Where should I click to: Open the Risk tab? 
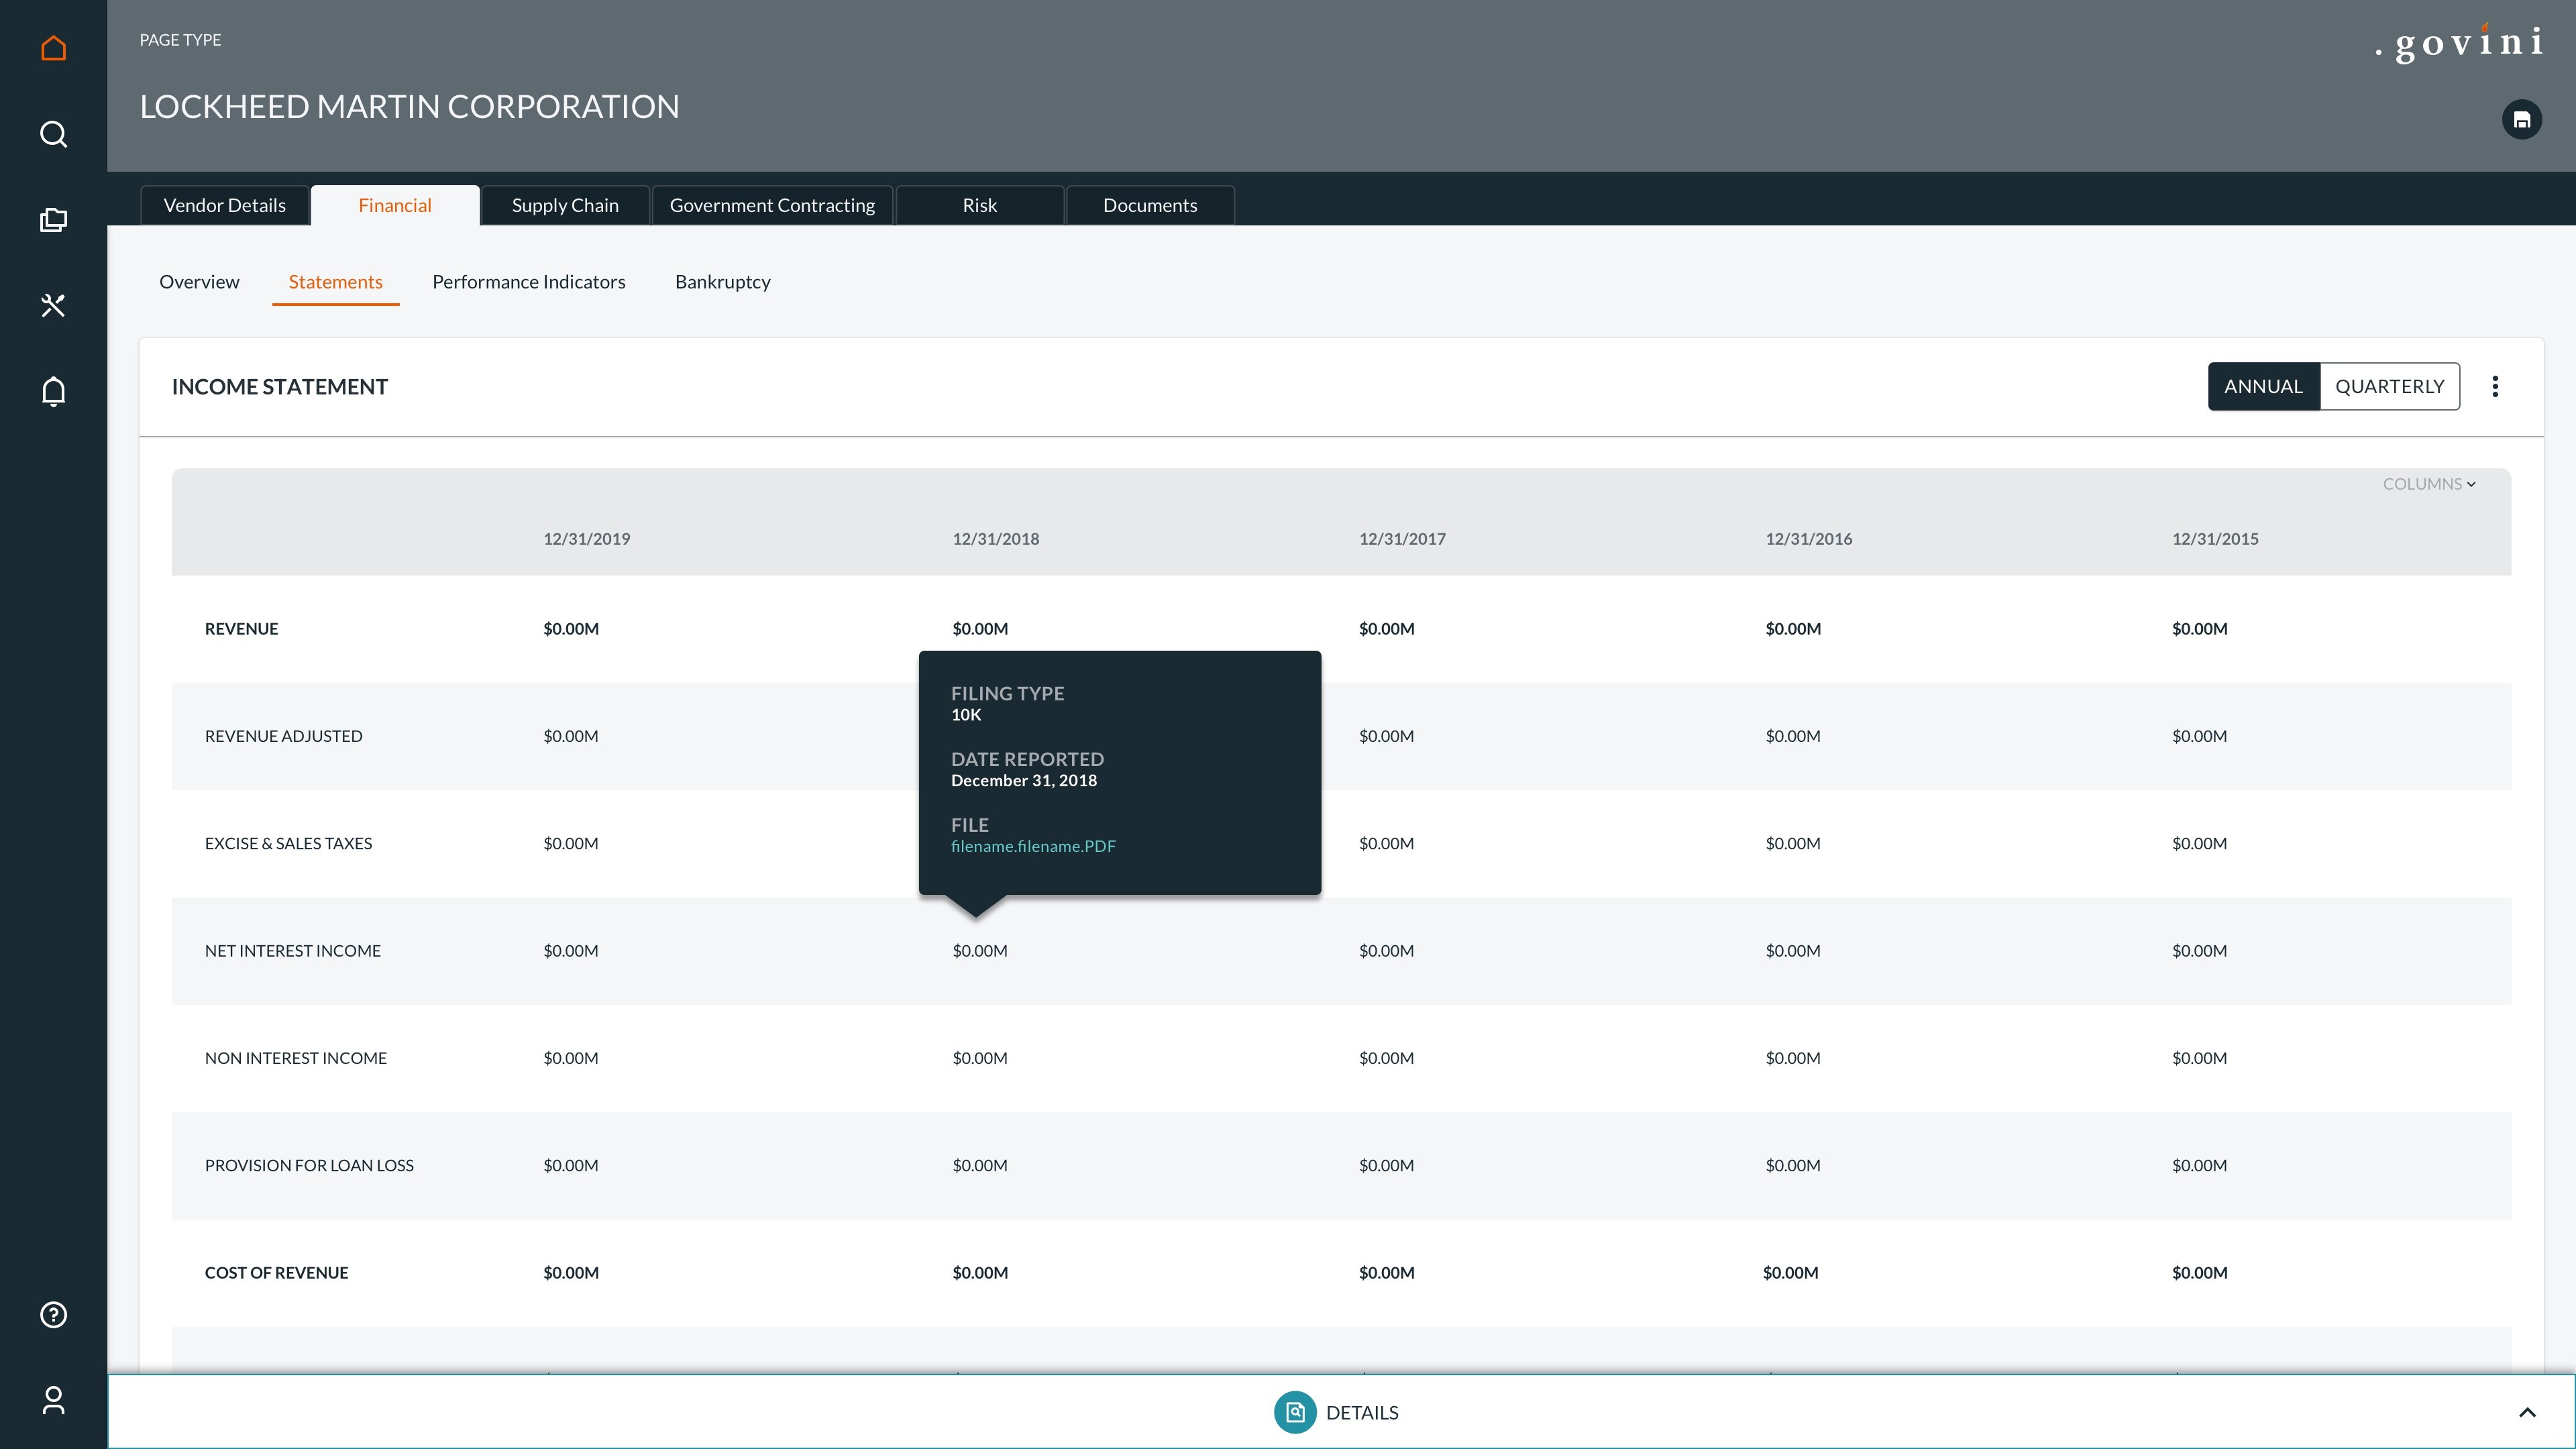click(x=979, y=205)
